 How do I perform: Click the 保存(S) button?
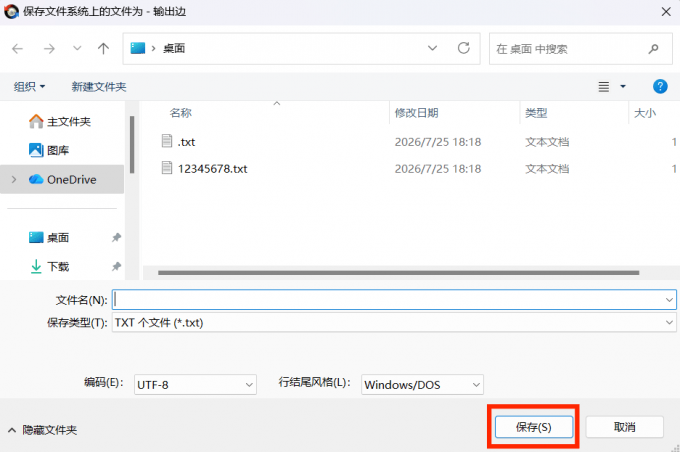[534, 427]
